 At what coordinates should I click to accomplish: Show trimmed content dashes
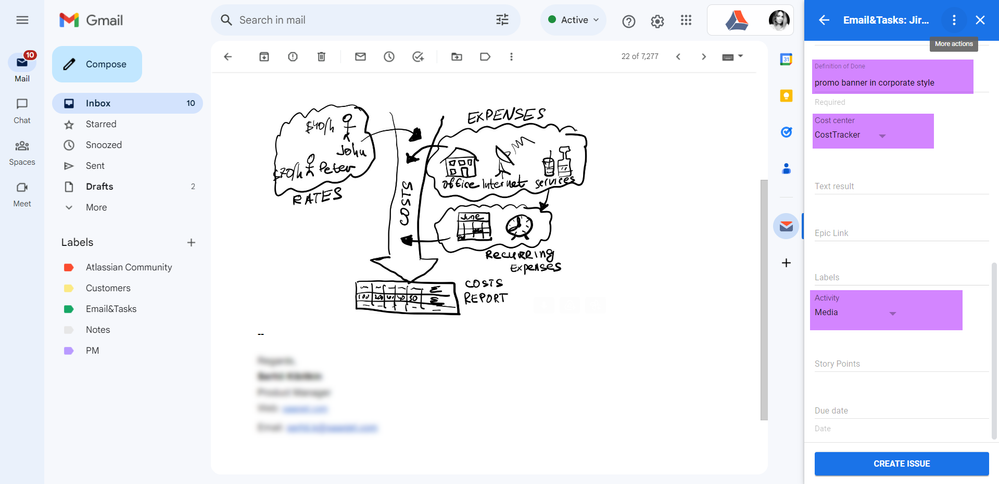tap(261, 334)
